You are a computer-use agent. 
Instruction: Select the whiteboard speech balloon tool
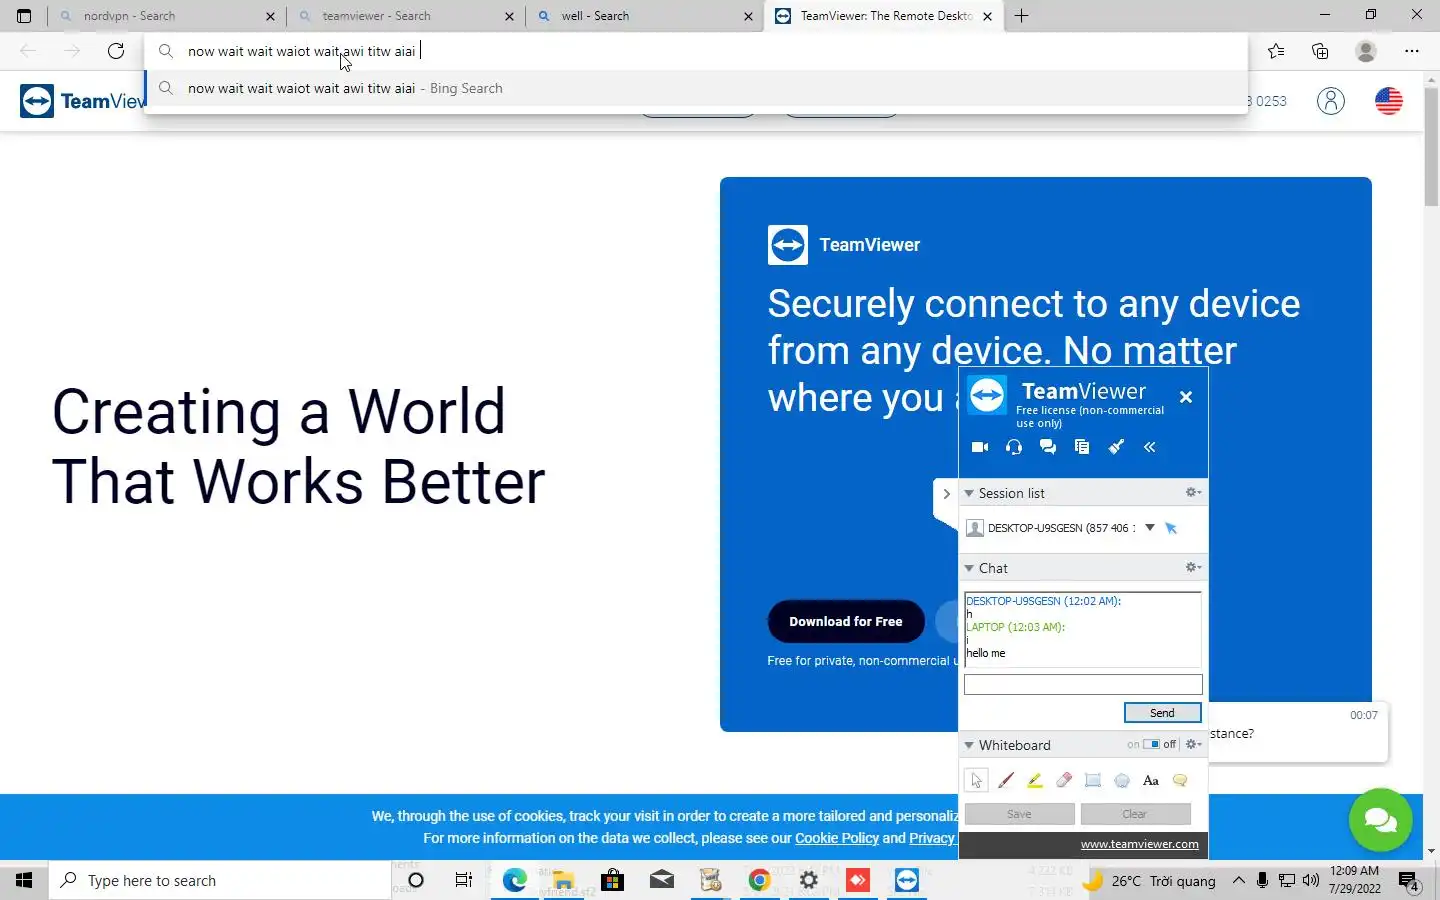(1180, 780)
